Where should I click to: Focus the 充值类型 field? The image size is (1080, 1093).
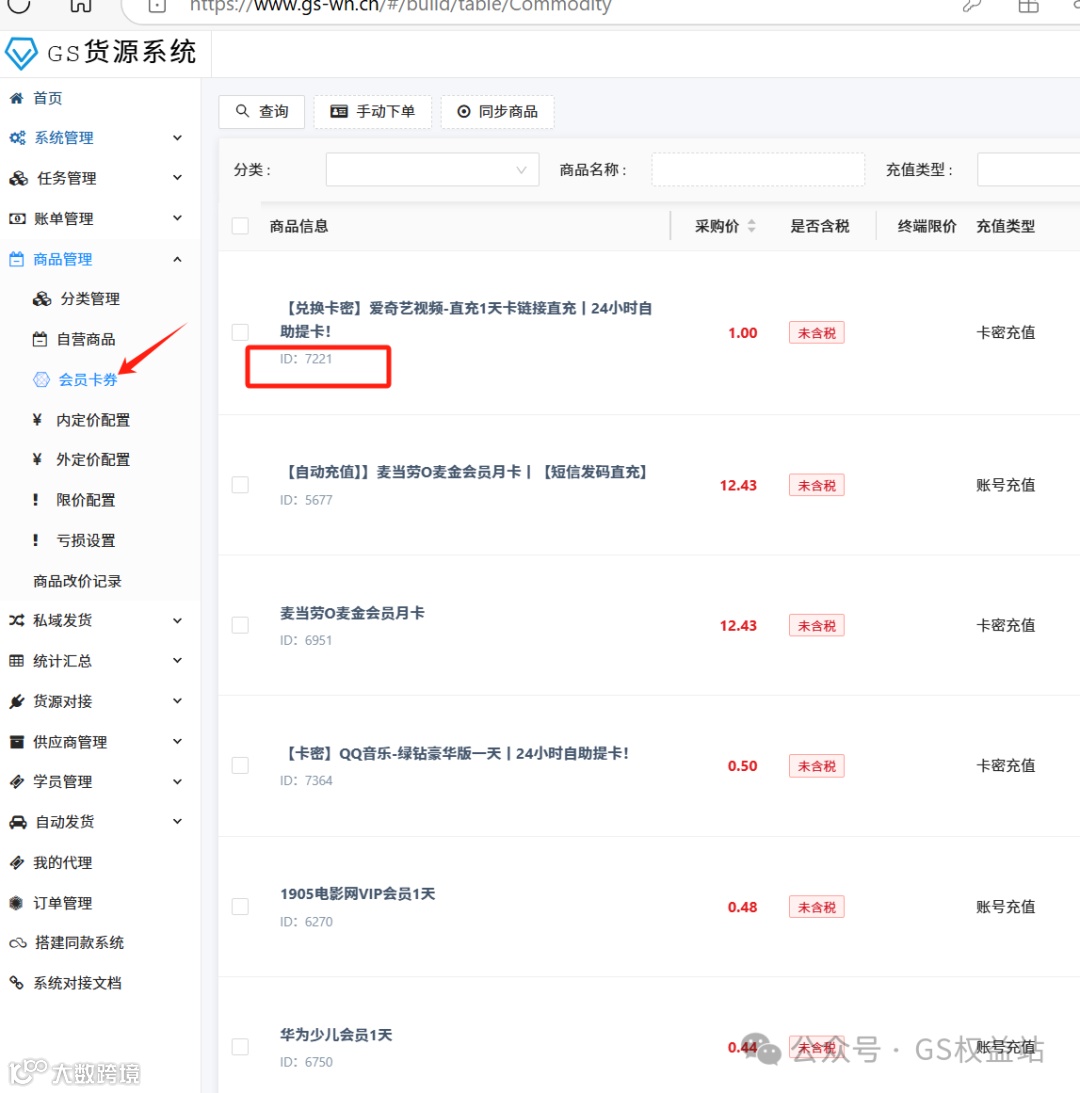tap(1028, 169)
